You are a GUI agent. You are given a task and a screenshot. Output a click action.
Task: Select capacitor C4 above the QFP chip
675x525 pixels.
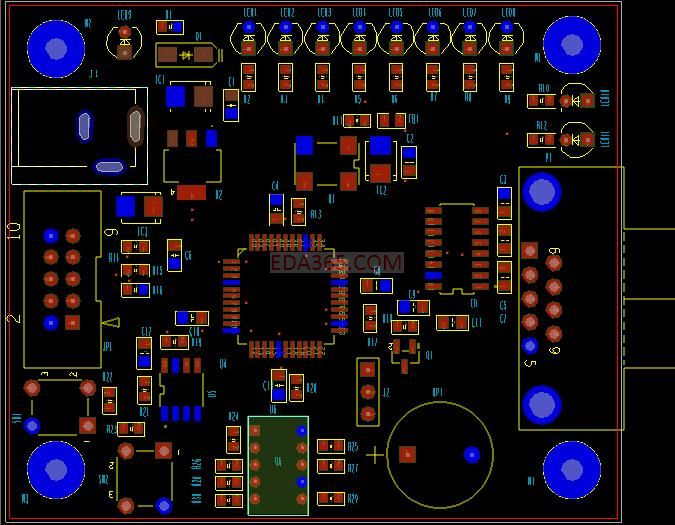coord(276,209)
